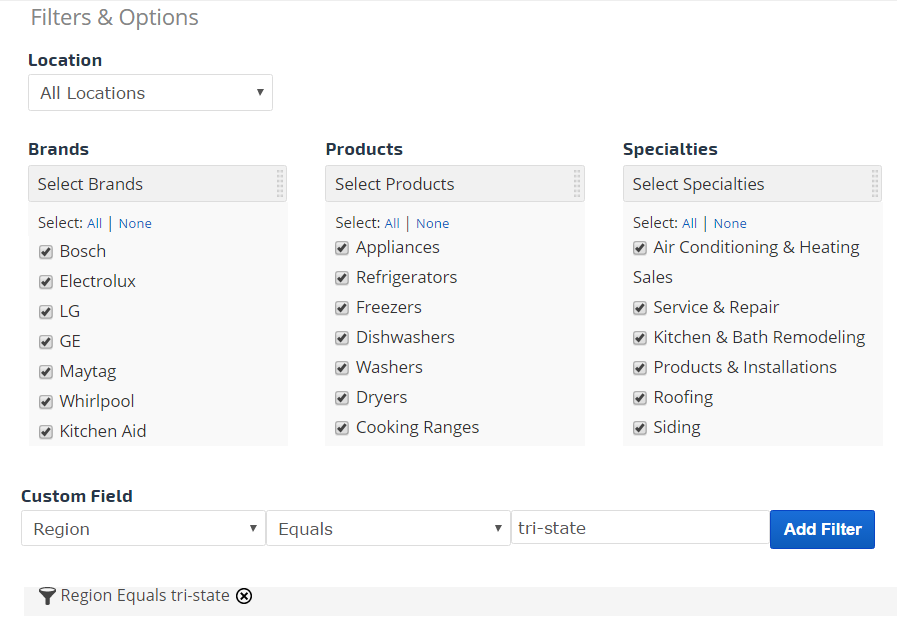897x643 pixels.
Task: Disable the Dishwashers checkbox
Action: click(342, 338)
